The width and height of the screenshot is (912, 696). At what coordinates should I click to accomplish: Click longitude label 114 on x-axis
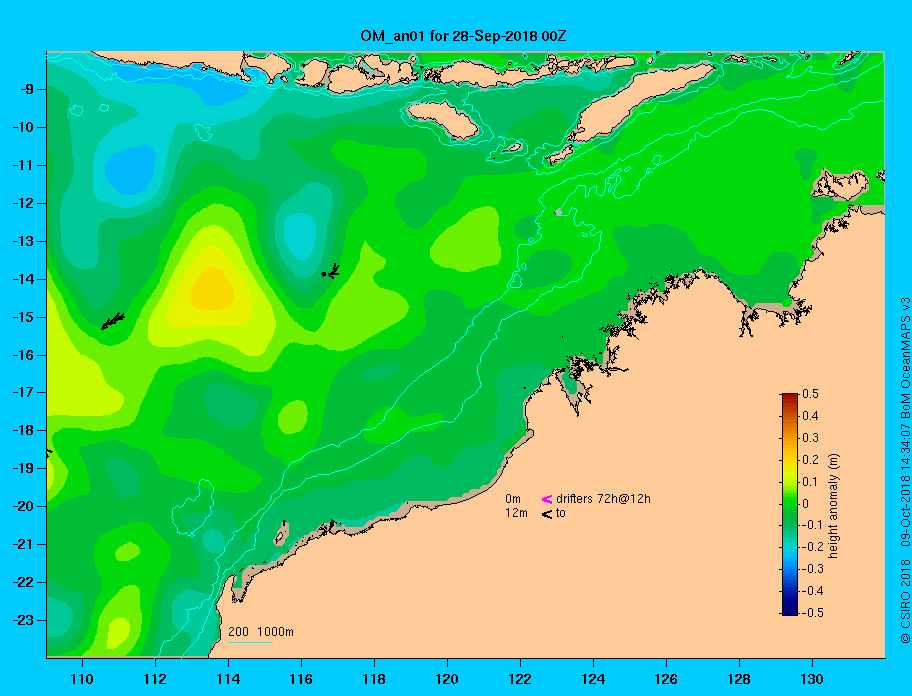point(228,679)
